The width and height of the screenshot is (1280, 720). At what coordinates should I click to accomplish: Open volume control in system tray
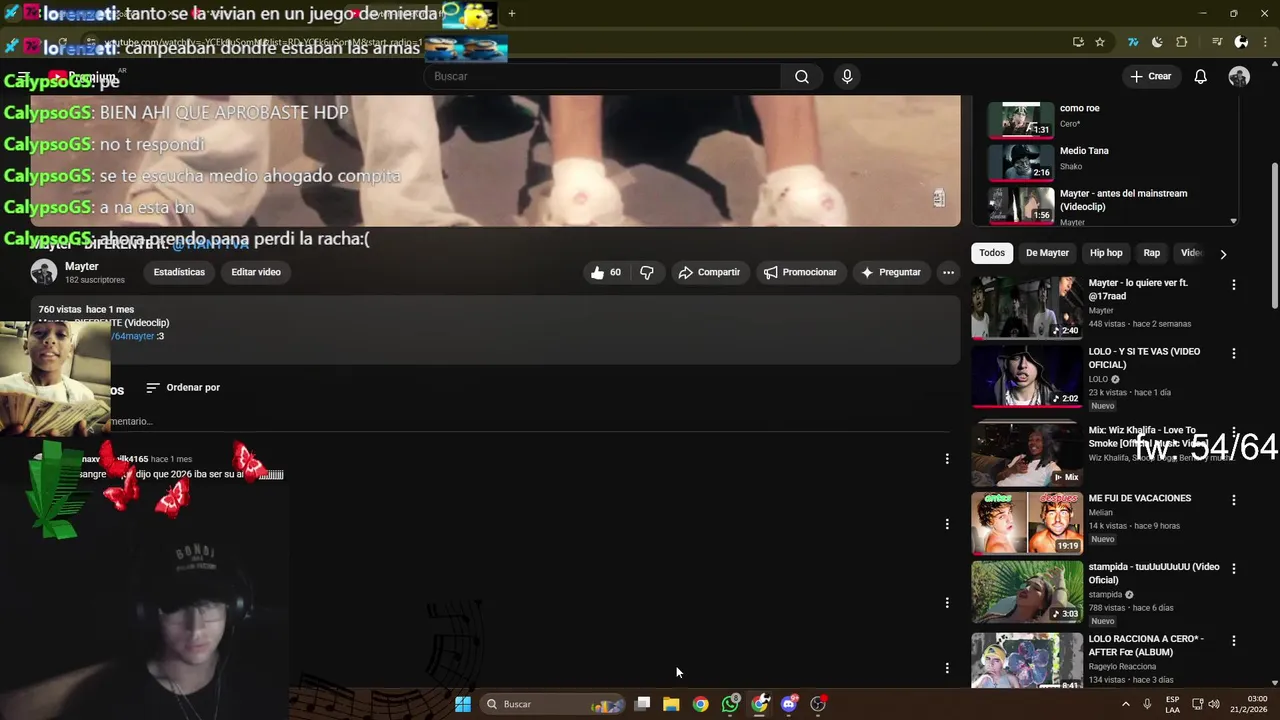click(1215, 704)
